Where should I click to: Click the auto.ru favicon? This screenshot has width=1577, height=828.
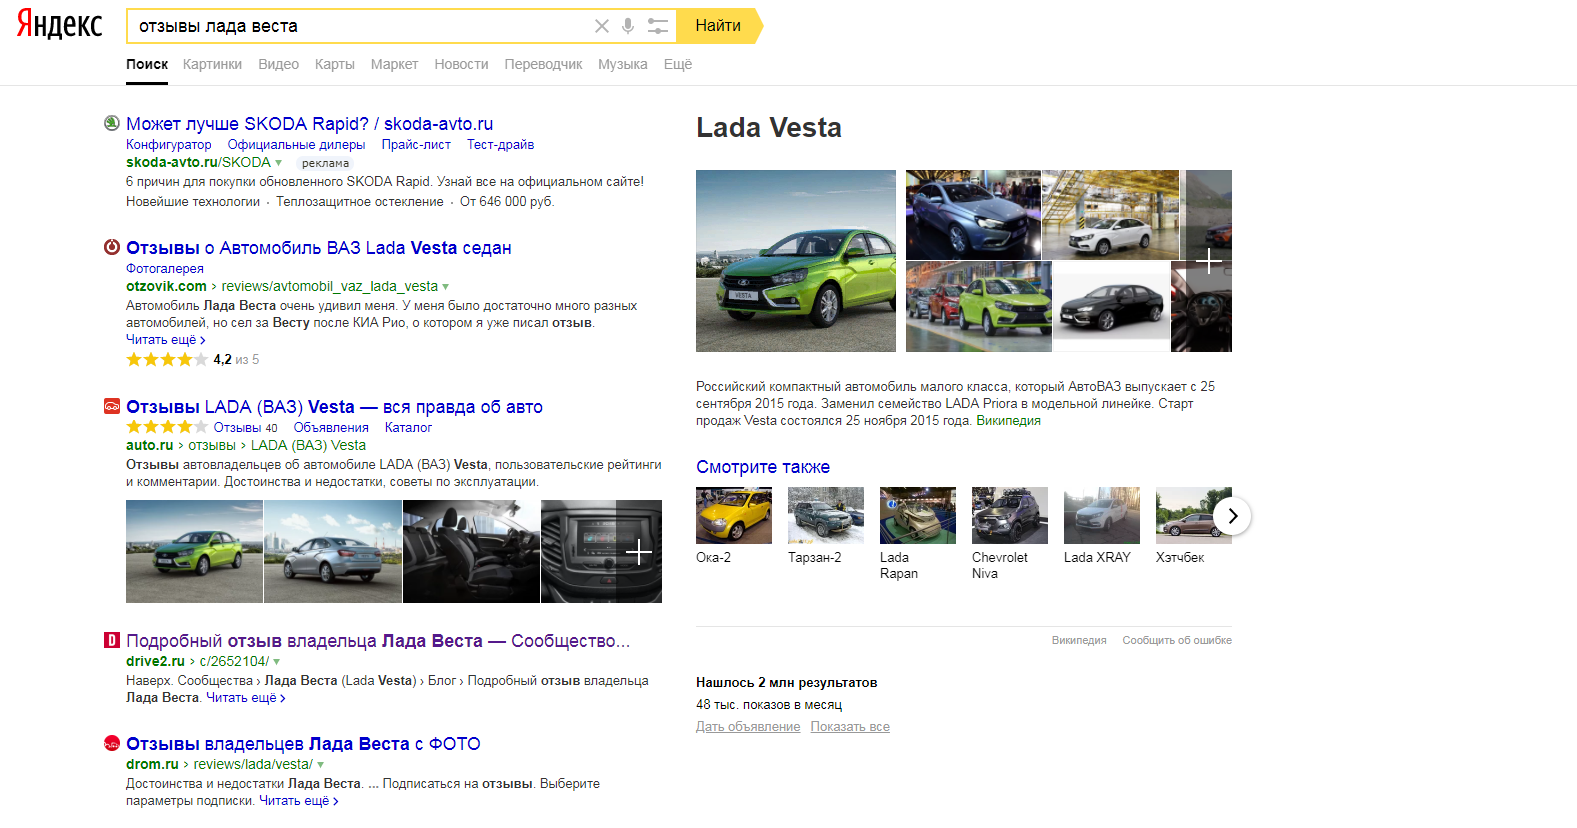point(112,406)
